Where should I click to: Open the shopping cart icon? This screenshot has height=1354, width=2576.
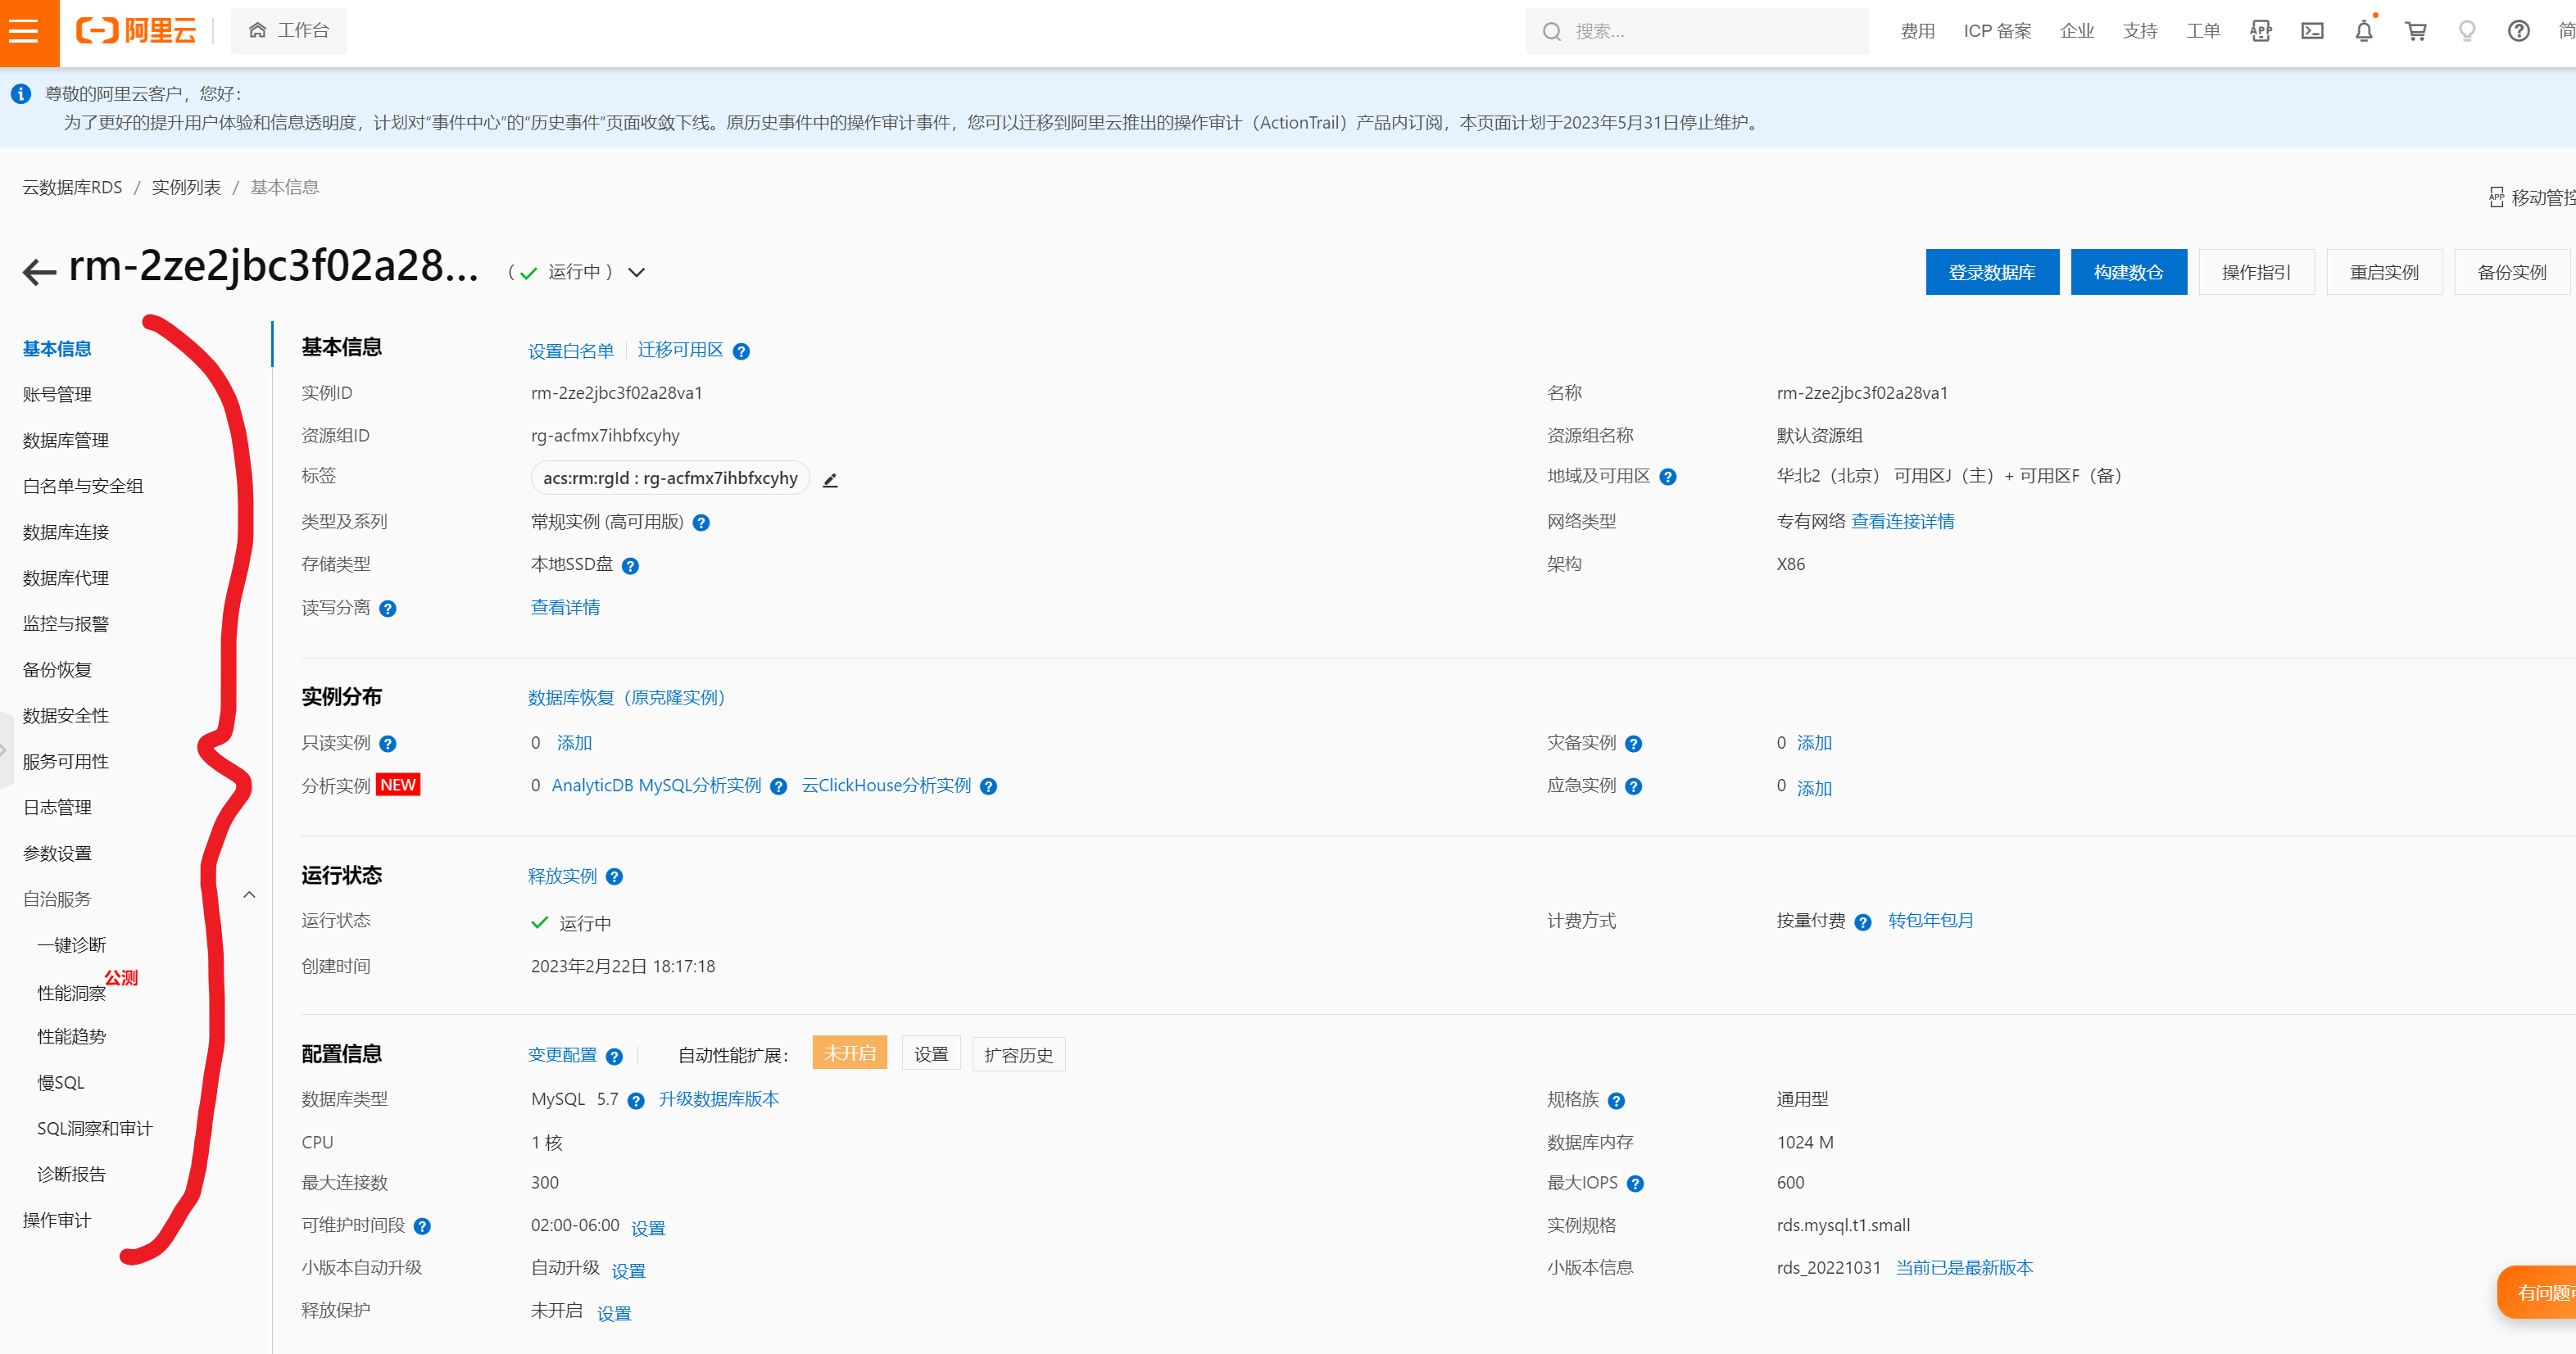[x=2416, y=31]
